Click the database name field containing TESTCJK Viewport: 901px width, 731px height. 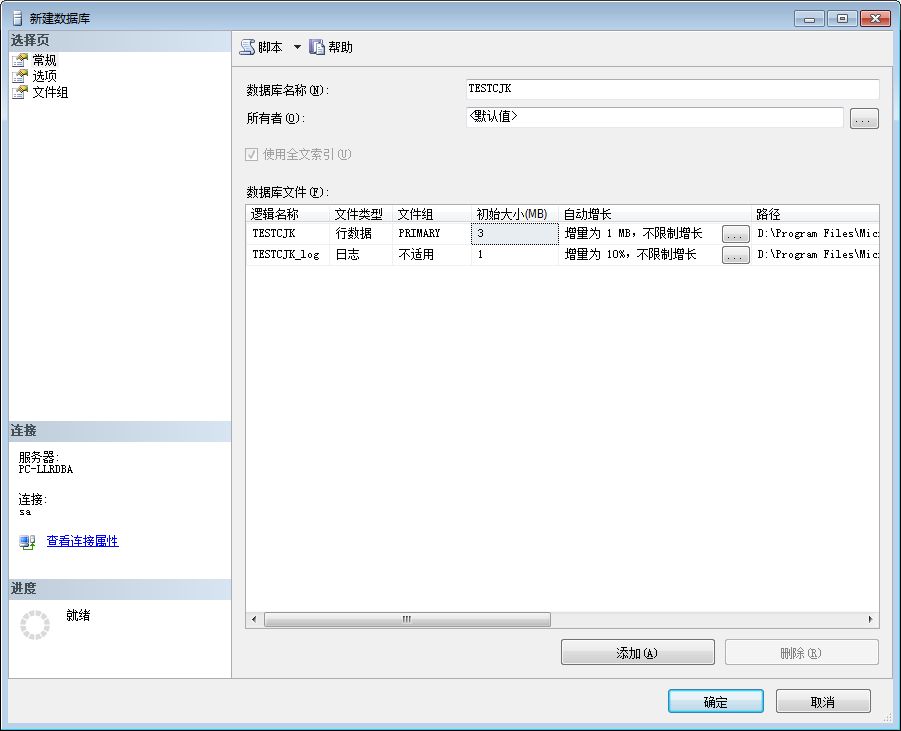(x=672, y=89)
